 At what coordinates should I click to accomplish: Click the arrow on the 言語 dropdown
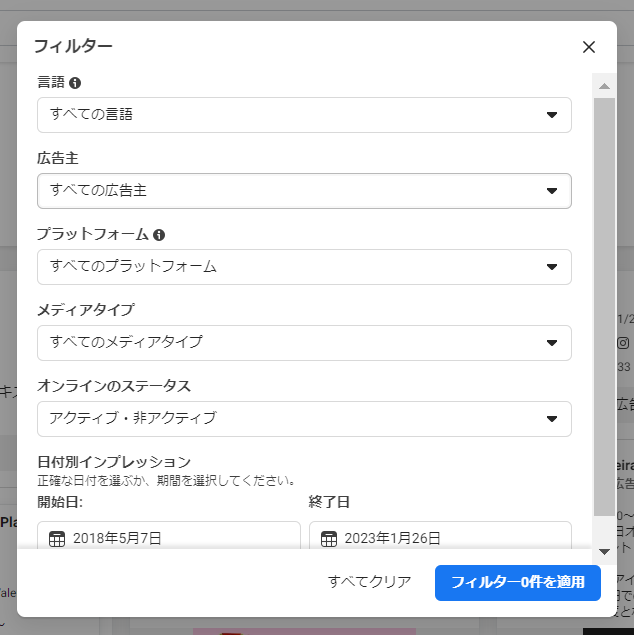coord(552,115)
